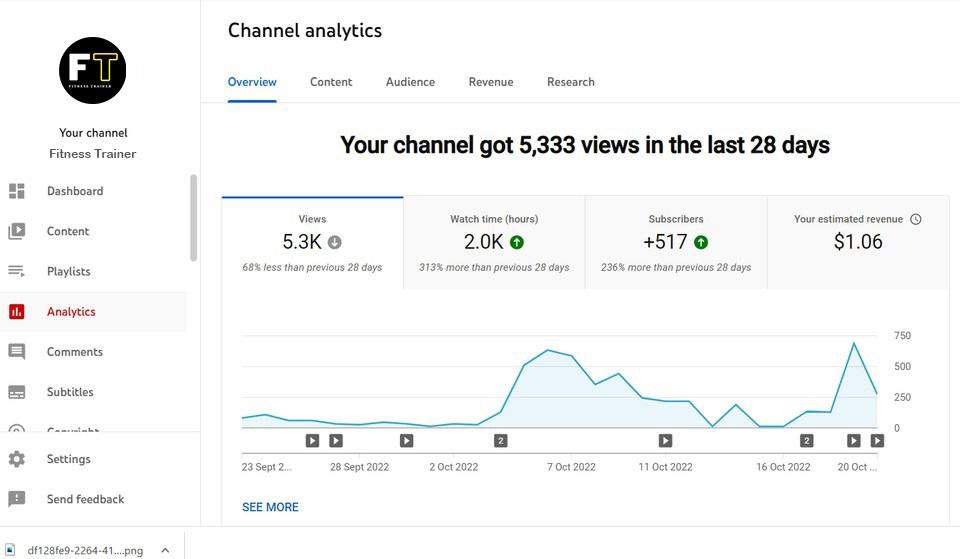Select the Watch time (hours) card
Image resolution: width=960 pixels, height=559 pixels.
click(494, 242)
